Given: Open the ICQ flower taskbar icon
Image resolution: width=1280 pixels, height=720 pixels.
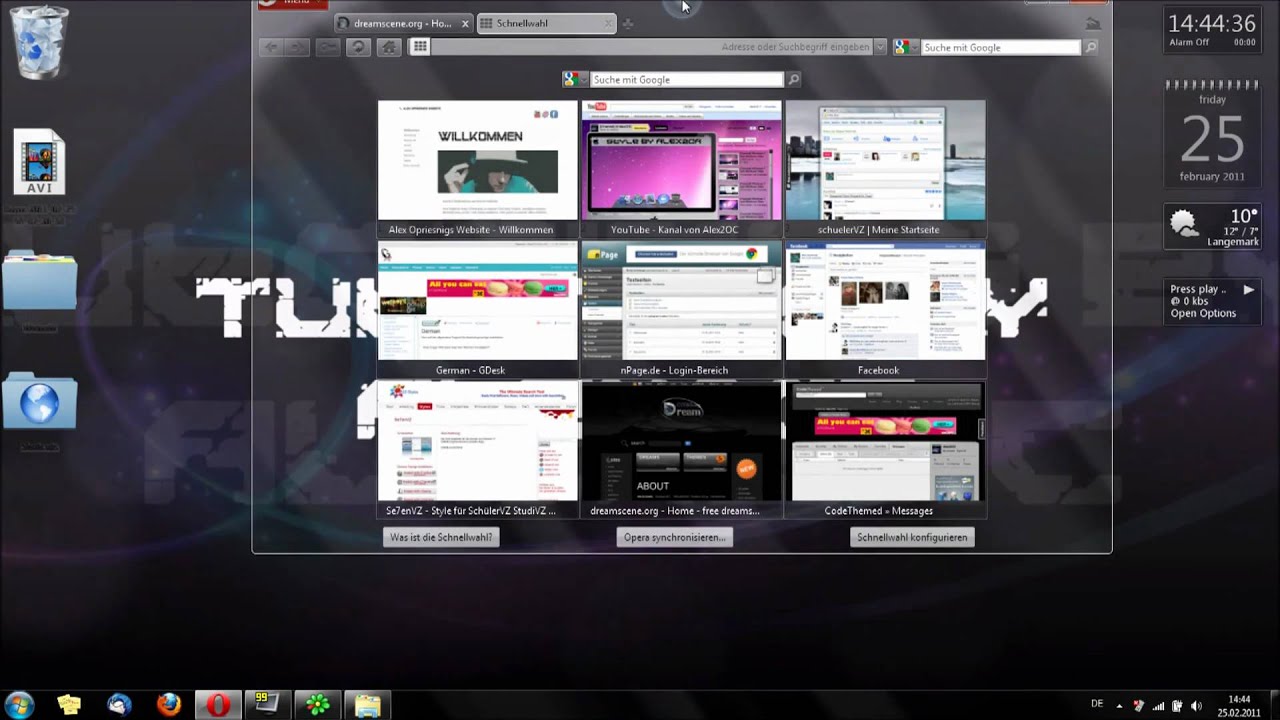Looking at the screenshot, I should (x=318, y=705).
